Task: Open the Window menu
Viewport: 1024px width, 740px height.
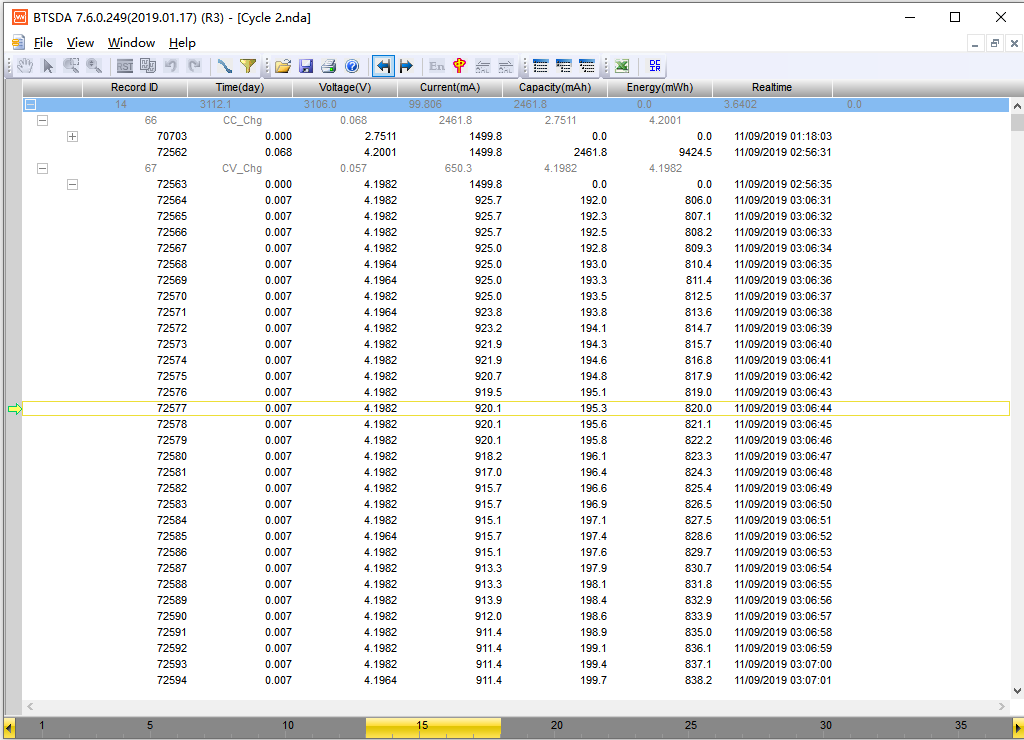Action: 131,42
